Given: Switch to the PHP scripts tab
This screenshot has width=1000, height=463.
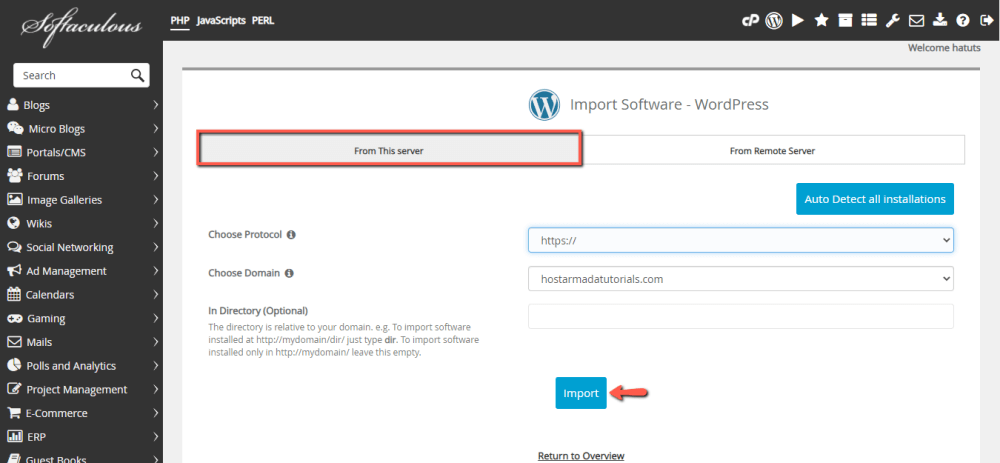Looking at the screenshot, I should (x=180, y=20).
